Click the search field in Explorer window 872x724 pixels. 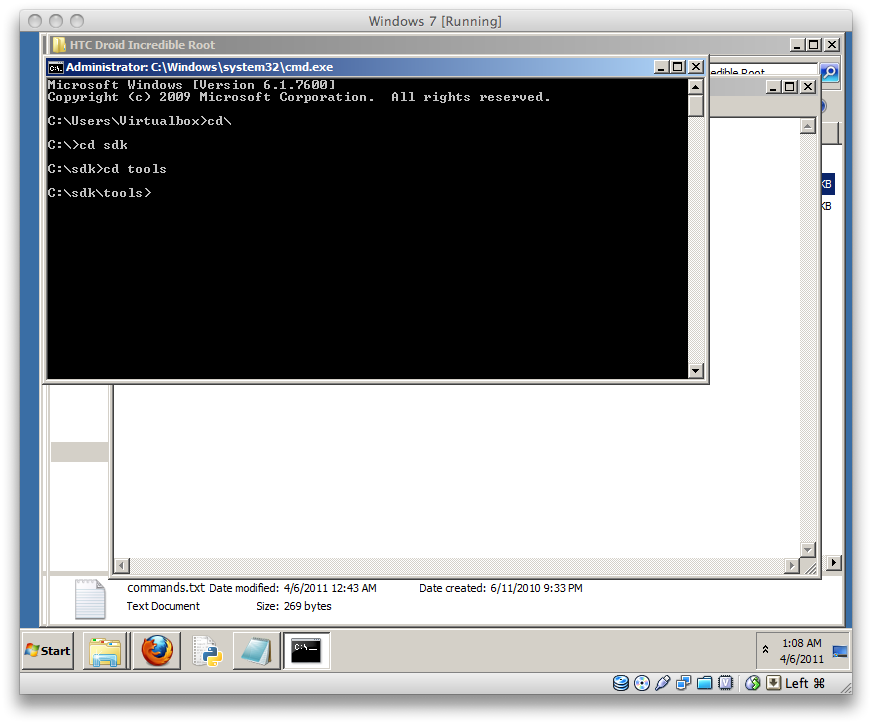[764, 71]
